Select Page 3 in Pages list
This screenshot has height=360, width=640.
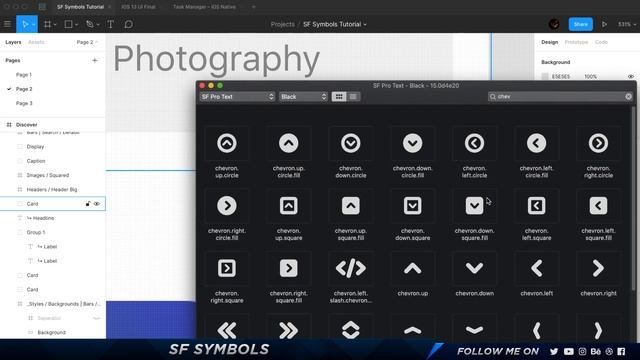click(24, 103)
